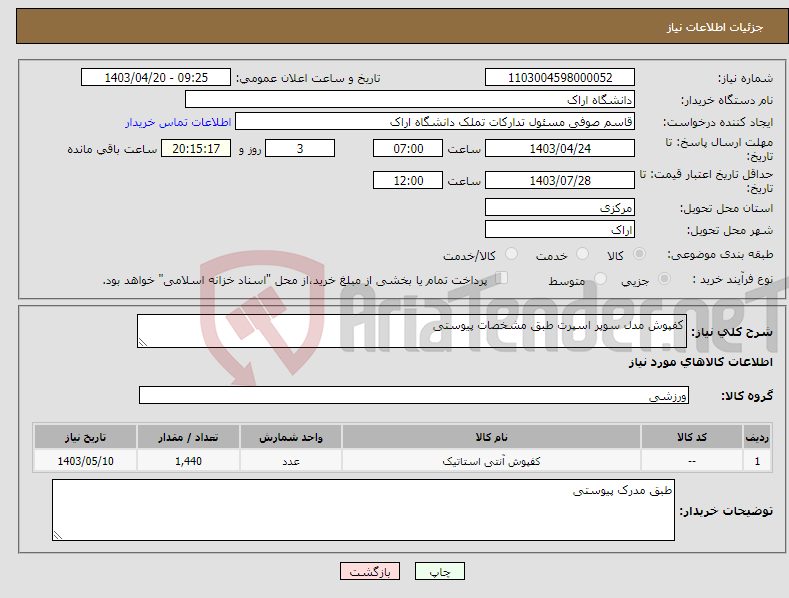
Task: Click response deadline date 1403/04/24
Action: [560, 148]
